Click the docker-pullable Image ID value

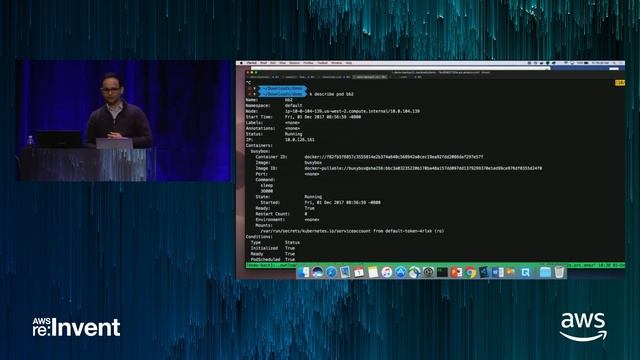point(423,169)
